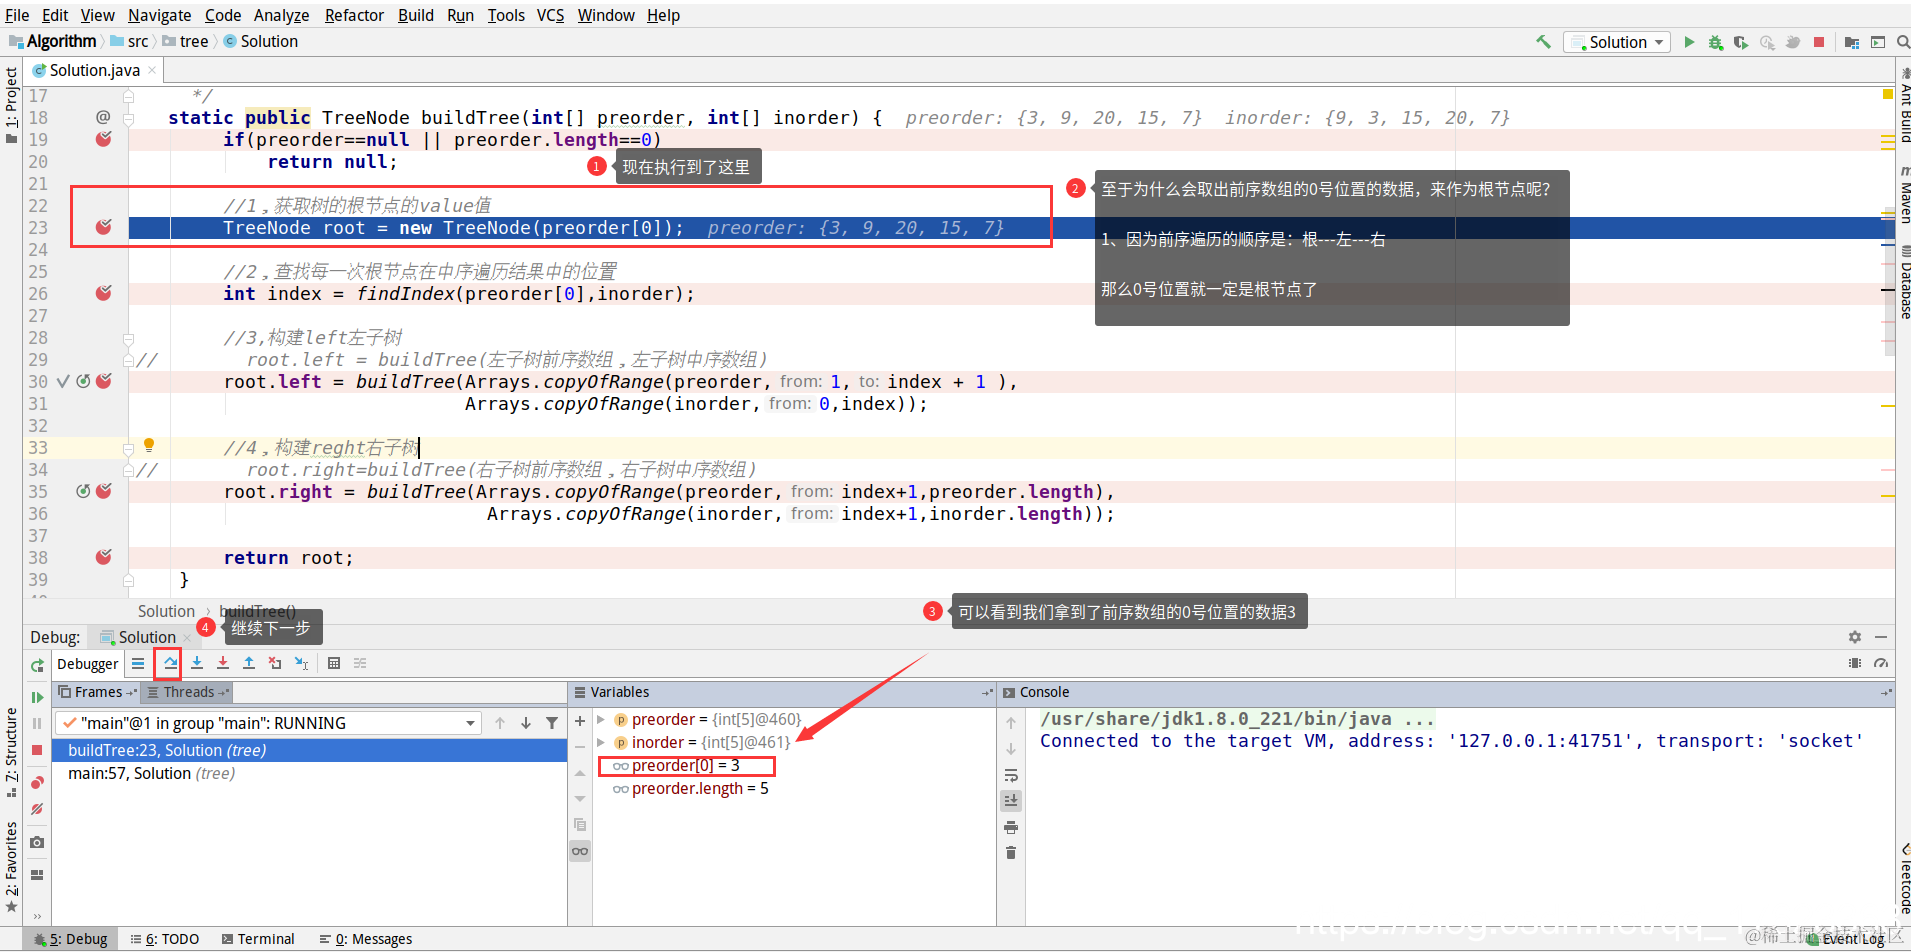The image size is (1911, 952).
Task: Stop the debug session in Debug panel
Action: coord(37,750)
